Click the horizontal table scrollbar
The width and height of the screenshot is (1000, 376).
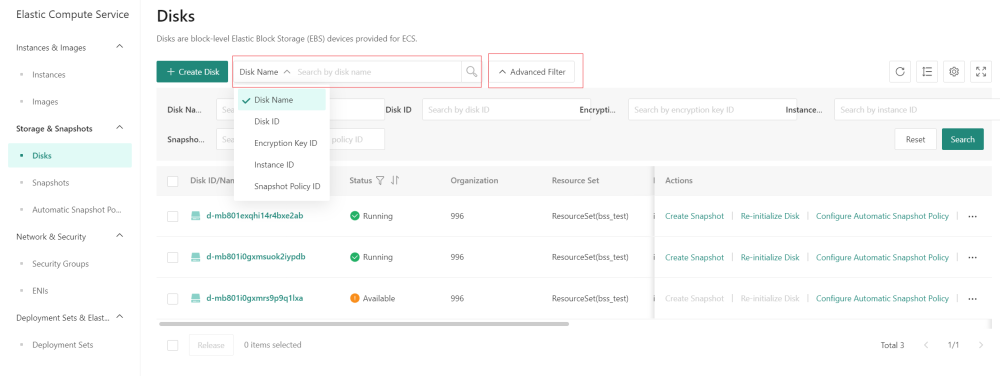[364, 324]
